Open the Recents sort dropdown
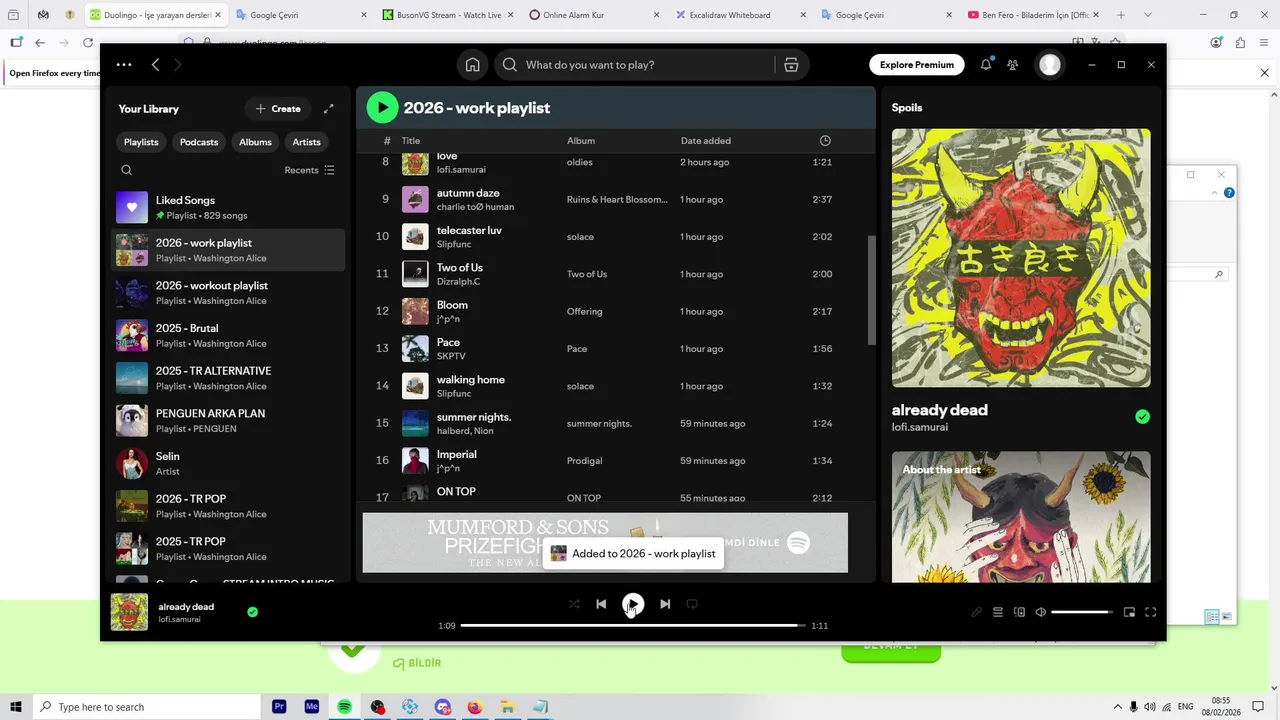 (x=310, y=170)
